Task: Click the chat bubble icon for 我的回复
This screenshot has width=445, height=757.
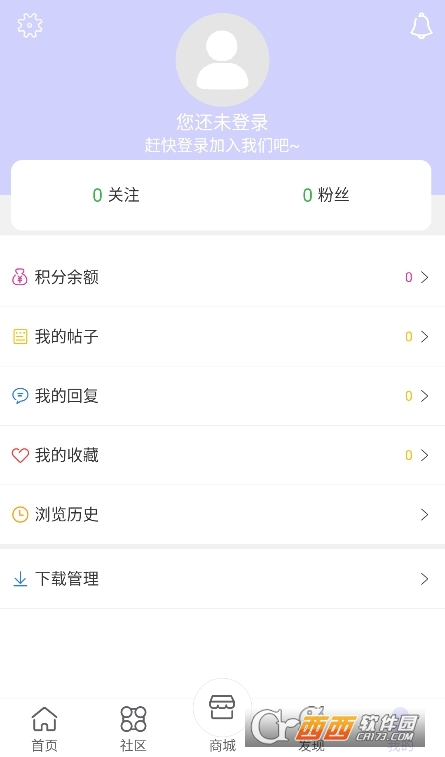Action: (20, 396)
